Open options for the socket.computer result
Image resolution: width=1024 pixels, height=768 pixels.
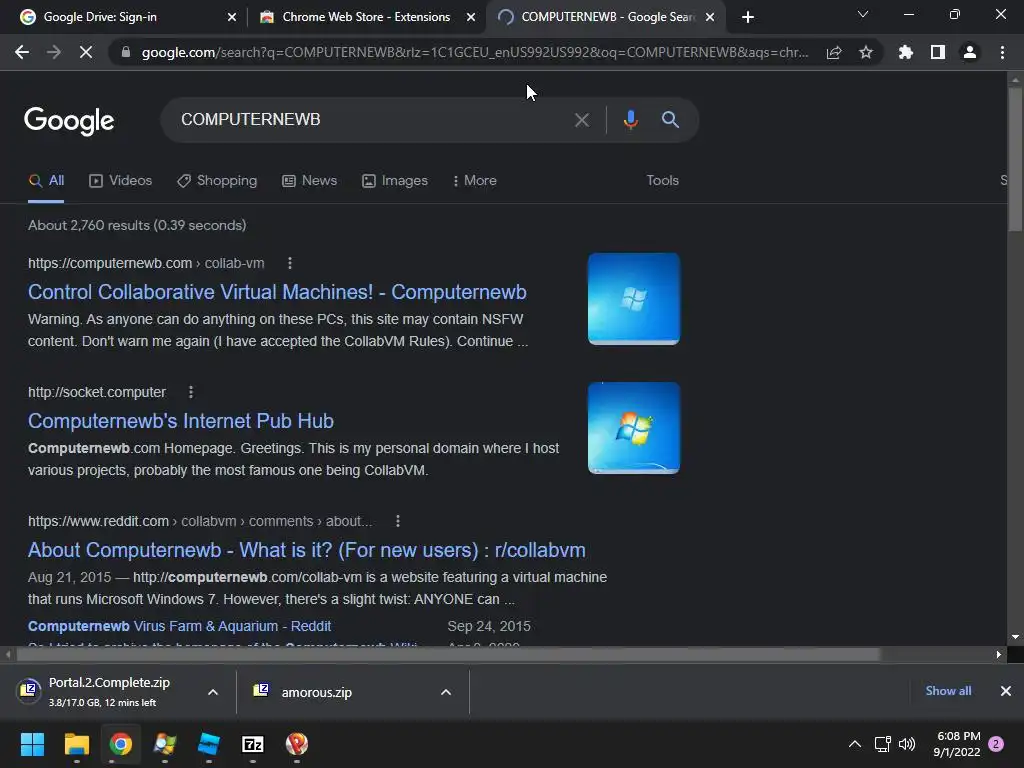tap(191, 392)
